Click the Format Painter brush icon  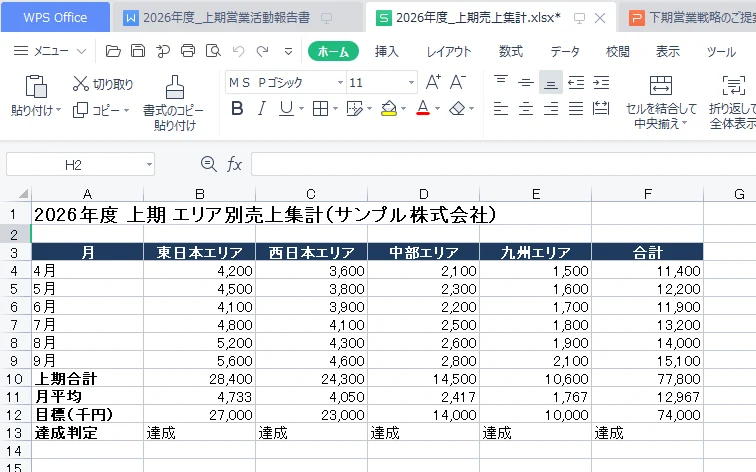coord(175,87)
